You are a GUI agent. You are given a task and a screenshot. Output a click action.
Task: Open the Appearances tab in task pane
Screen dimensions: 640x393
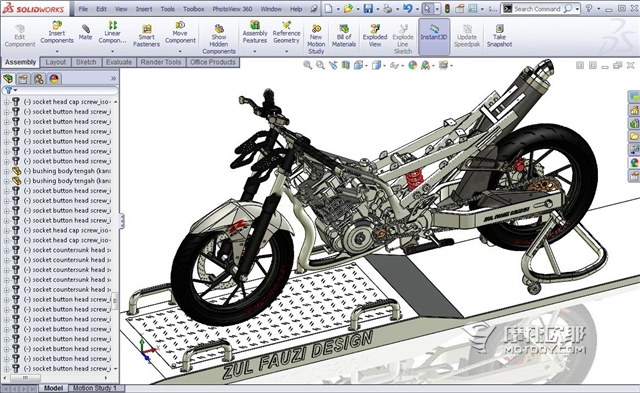[x=634, y=163]
